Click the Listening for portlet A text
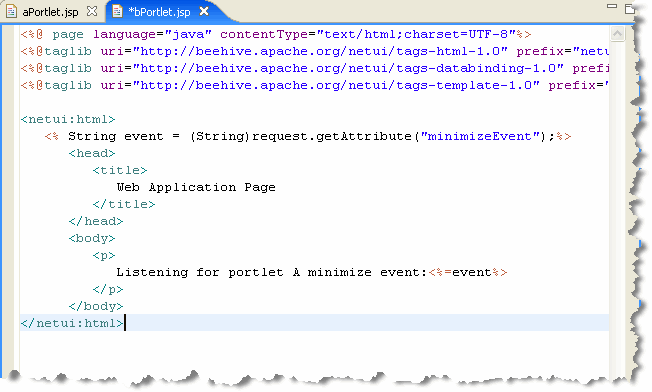Screen dimensions: 652x392 272,273
